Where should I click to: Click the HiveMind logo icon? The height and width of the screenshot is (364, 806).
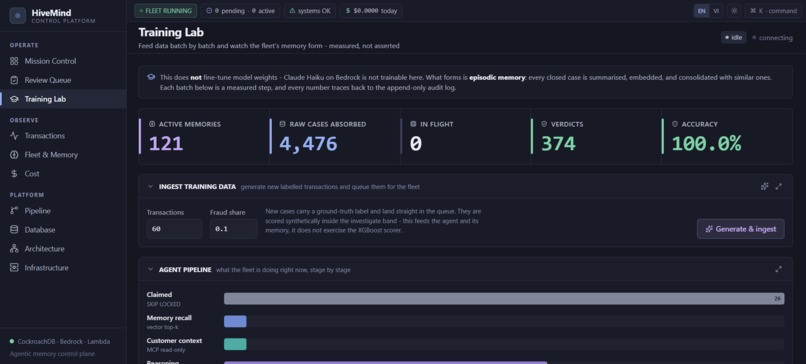[x=17, y=16]
